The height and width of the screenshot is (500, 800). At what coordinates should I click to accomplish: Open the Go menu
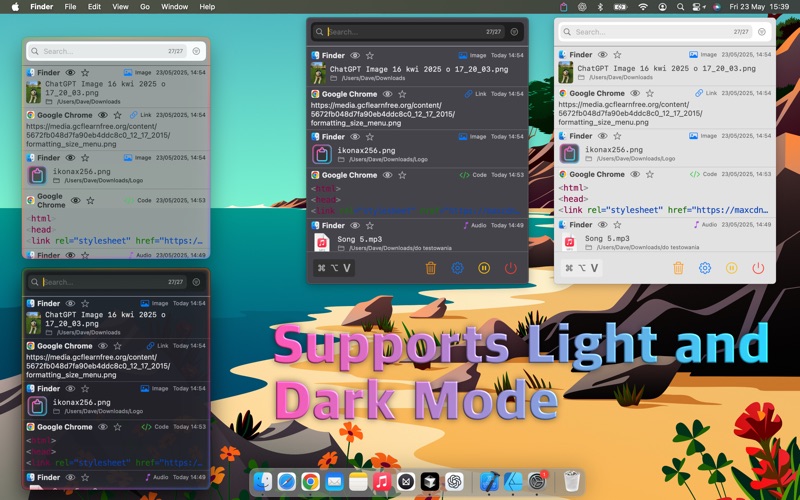point(145,7)
